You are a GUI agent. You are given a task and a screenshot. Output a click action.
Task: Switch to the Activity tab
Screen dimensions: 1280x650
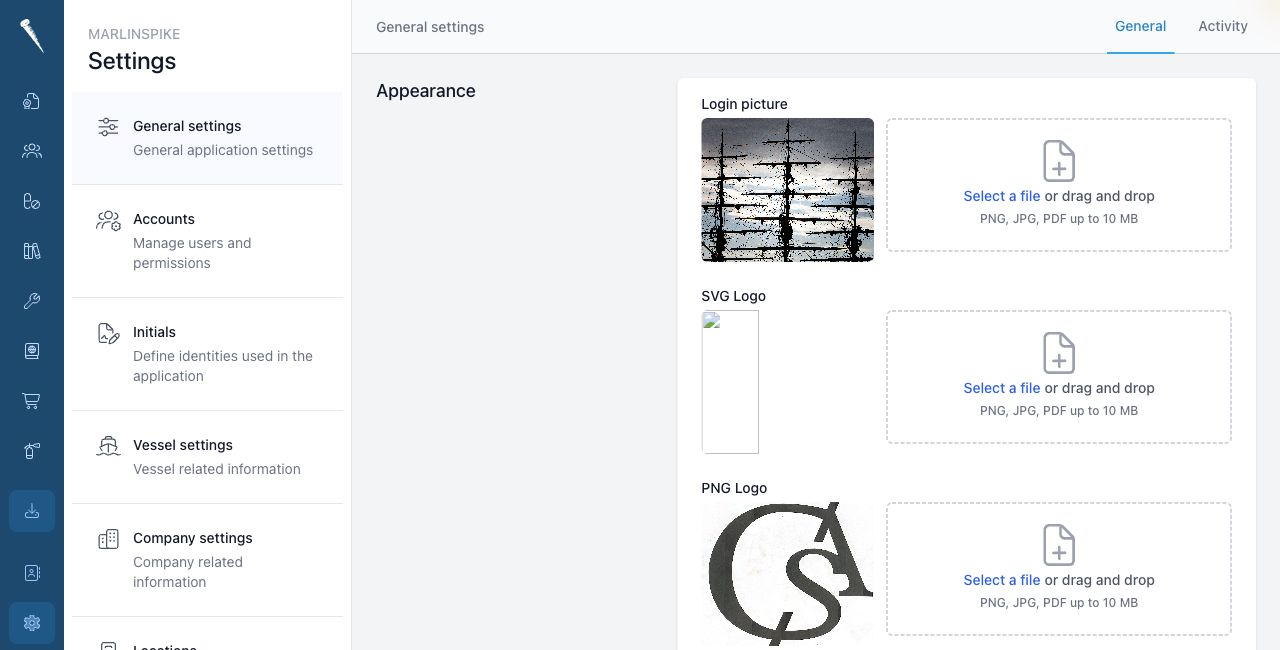1223,27
